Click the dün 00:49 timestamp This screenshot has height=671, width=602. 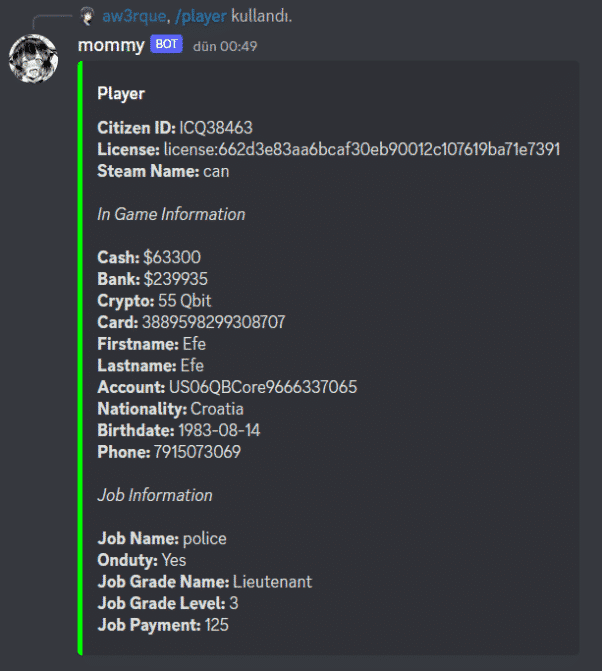[225, 46]
